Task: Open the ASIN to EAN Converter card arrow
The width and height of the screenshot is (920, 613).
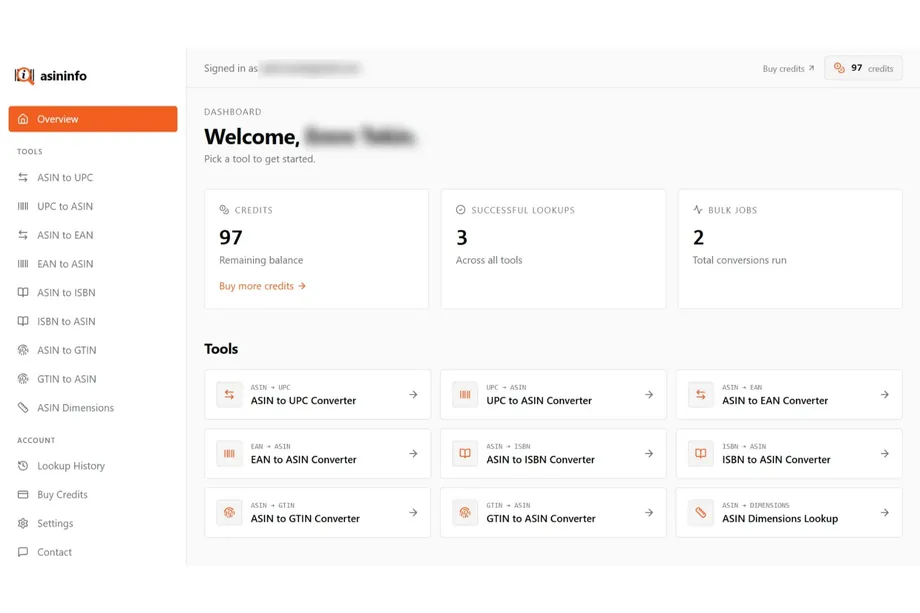Action: [x=884, y=395]
